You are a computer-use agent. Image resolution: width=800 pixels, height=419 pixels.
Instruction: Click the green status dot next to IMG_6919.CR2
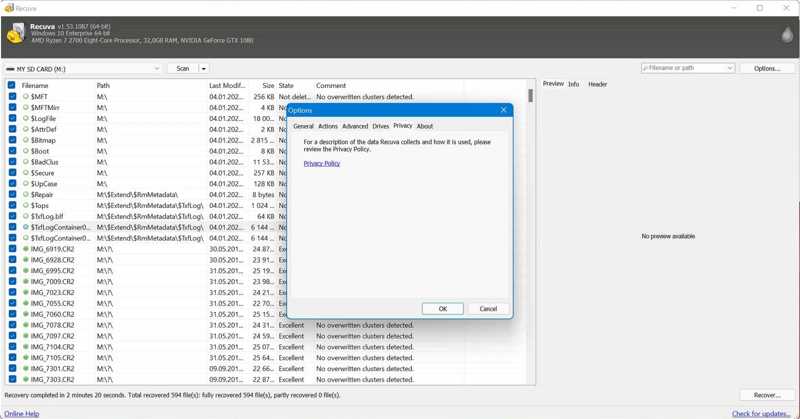point(26,249)
